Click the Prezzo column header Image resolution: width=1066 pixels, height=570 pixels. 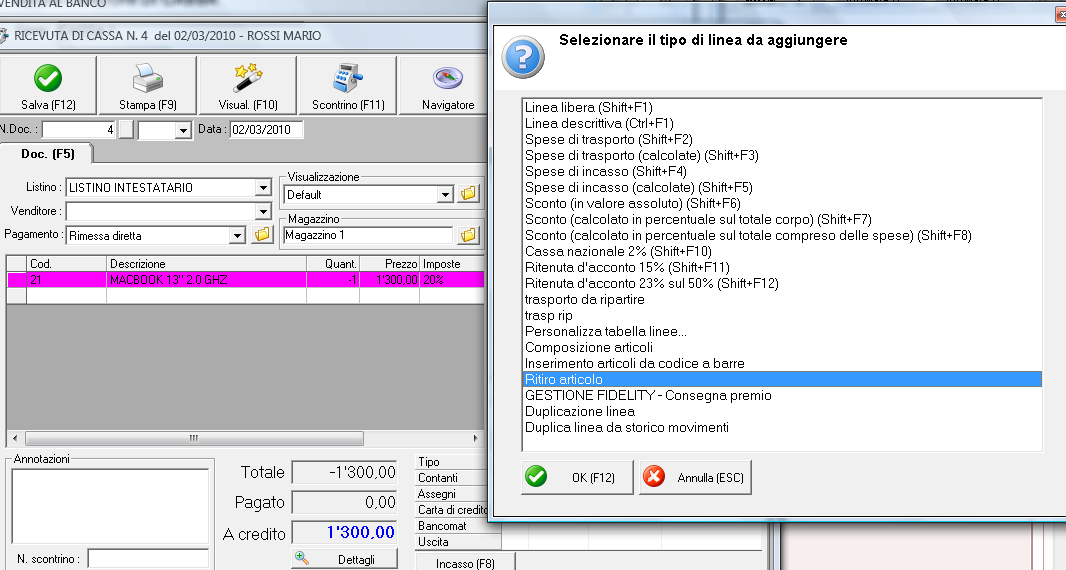390,264
